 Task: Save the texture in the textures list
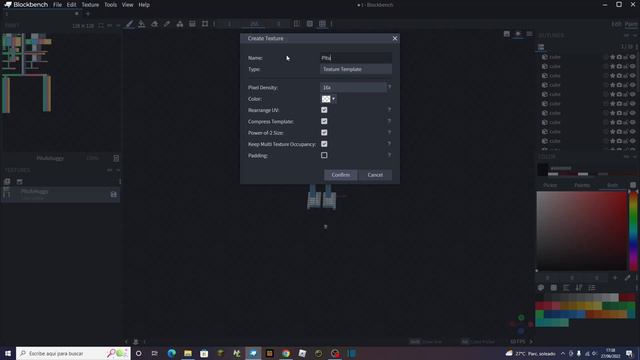113,195
